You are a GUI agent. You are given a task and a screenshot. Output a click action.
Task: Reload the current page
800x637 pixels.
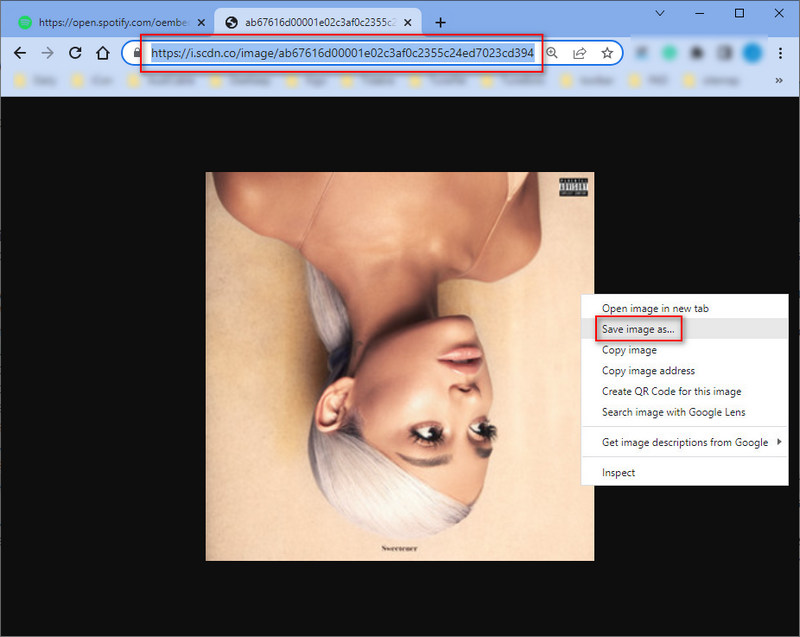(75, 53)
